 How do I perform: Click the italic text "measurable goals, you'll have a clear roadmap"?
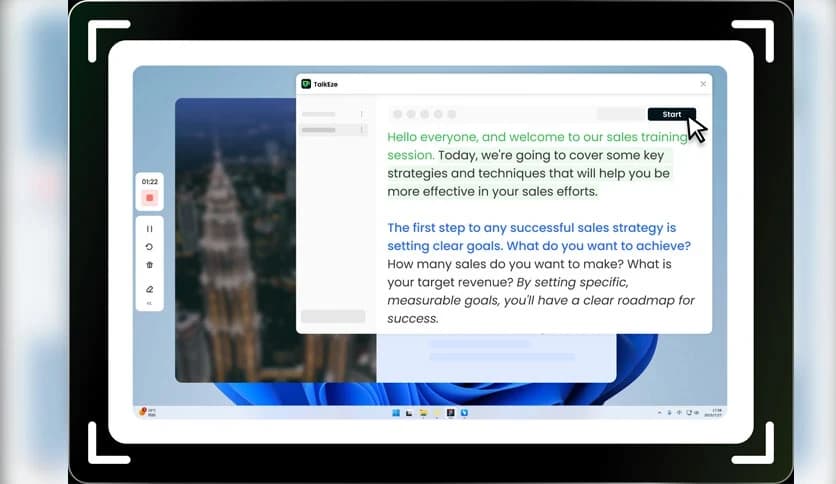(x=530, y=300)
